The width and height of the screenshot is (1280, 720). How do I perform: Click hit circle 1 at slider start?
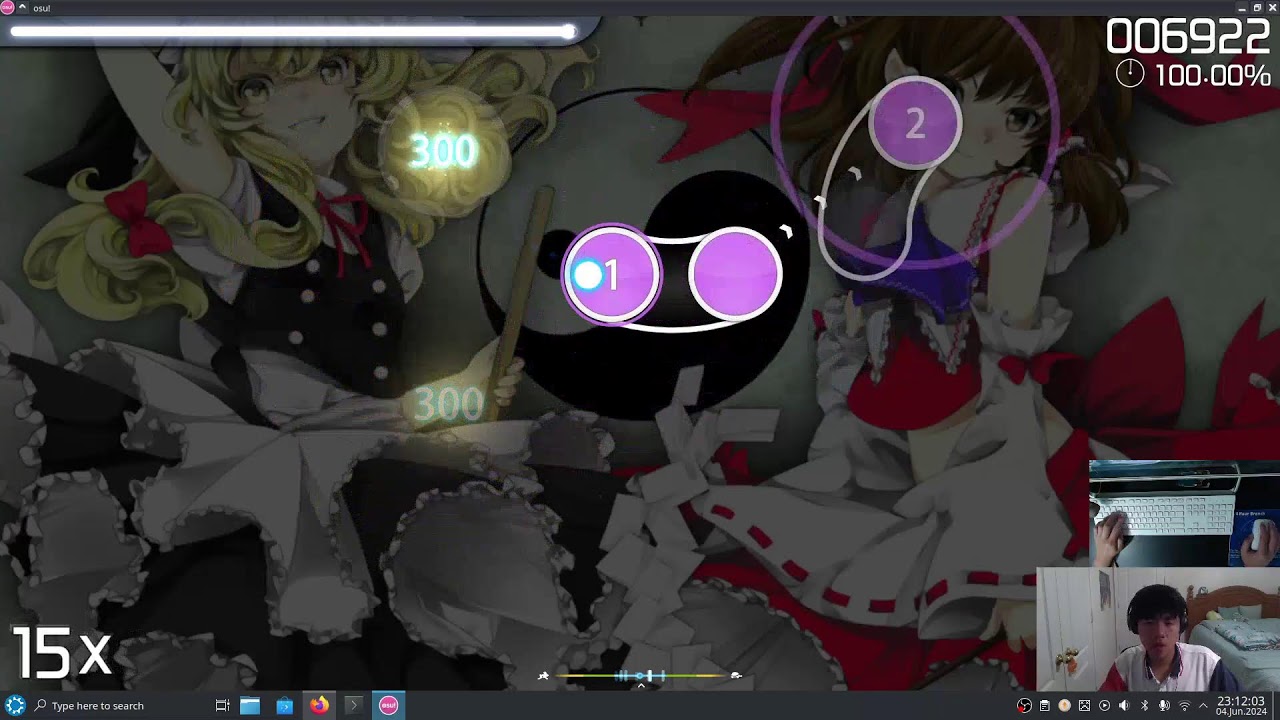click(x=612, y=275)
